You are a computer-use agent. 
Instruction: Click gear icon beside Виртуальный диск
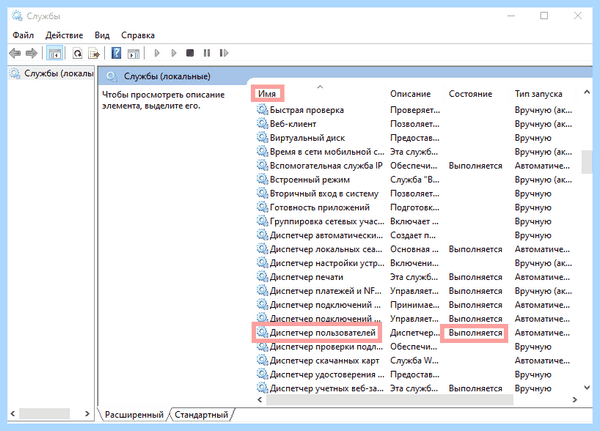coord(262,137)
